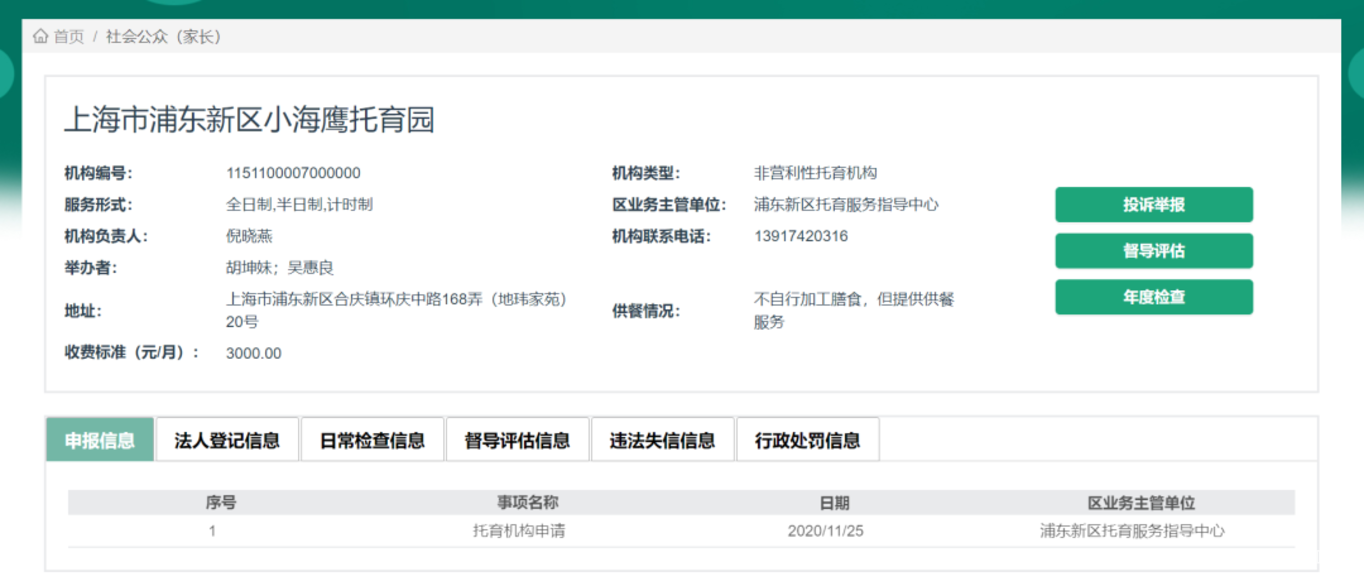Switch to the 申报信息 tab
1364x586 pixels.
(x=100, y=440)
